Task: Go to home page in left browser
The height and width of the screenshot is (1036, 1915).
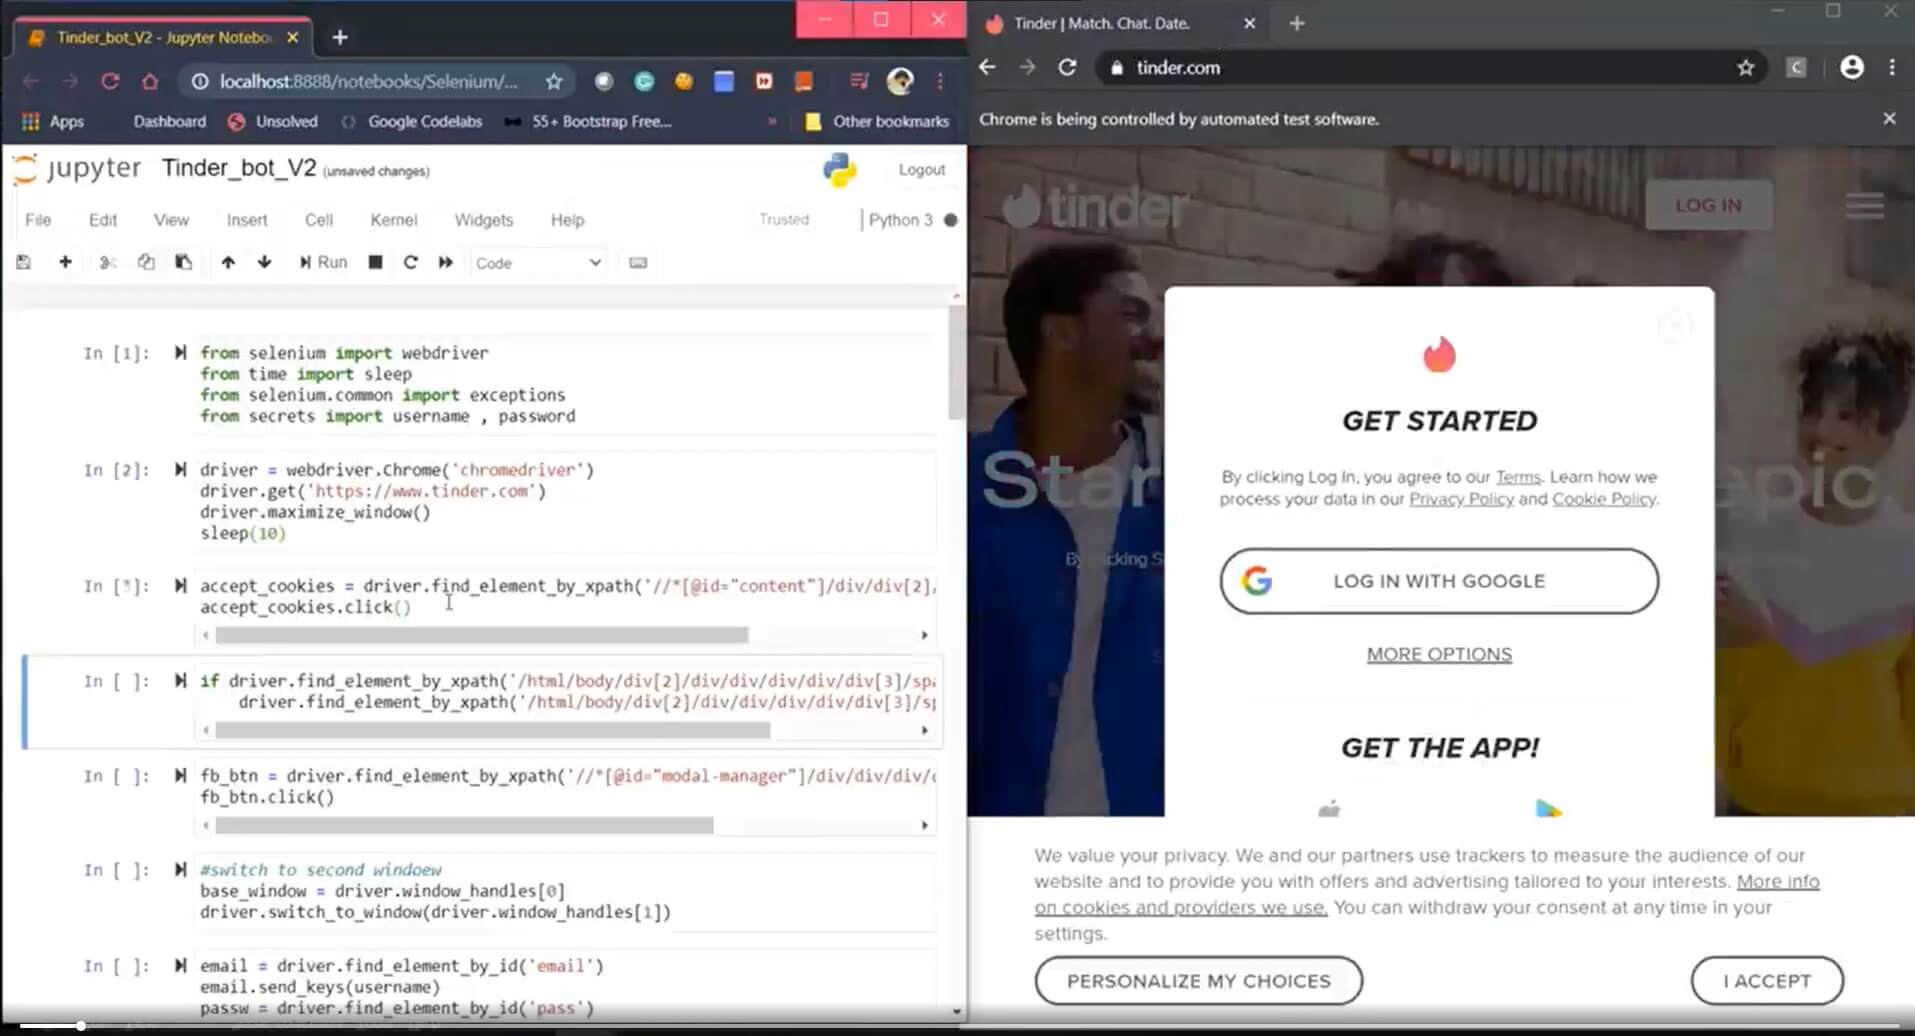Action: point(150,81)
